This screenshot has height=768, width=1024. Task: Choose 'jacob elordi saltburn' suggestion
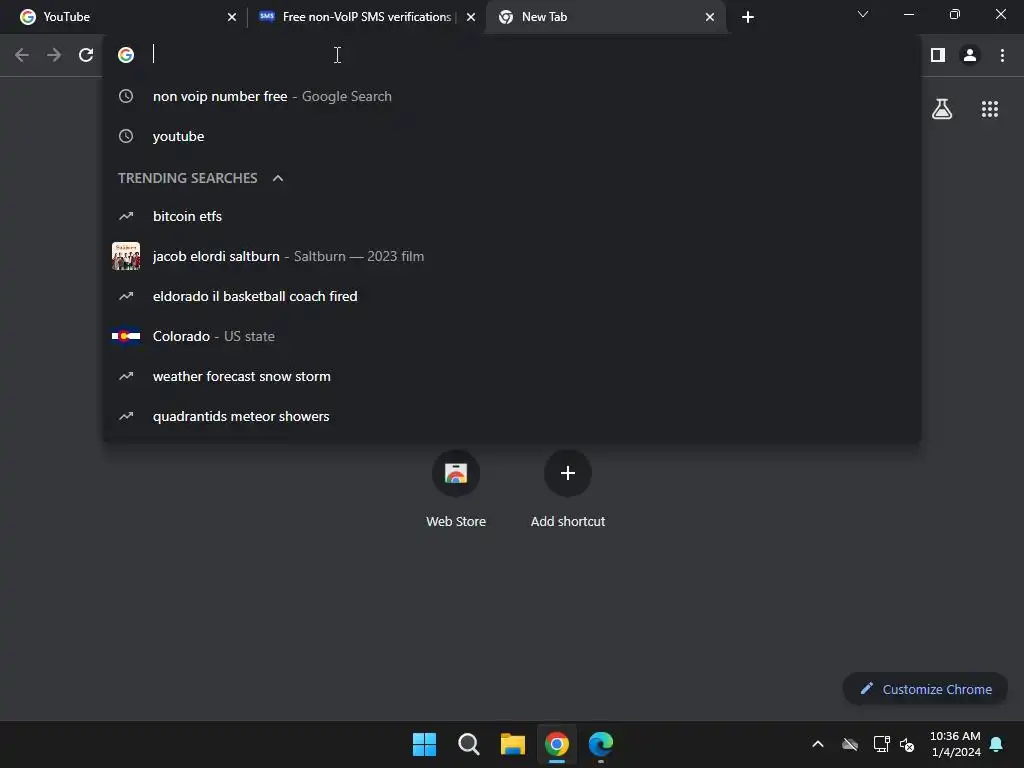(512, 256)
